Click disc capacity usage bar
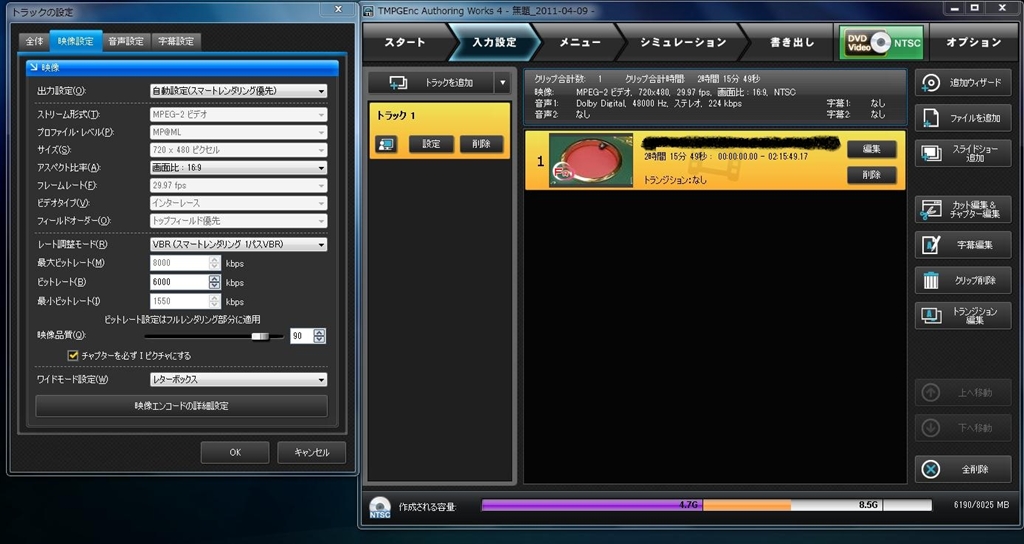The width and height of the screenshot is (1024, 544). (707, 505)
